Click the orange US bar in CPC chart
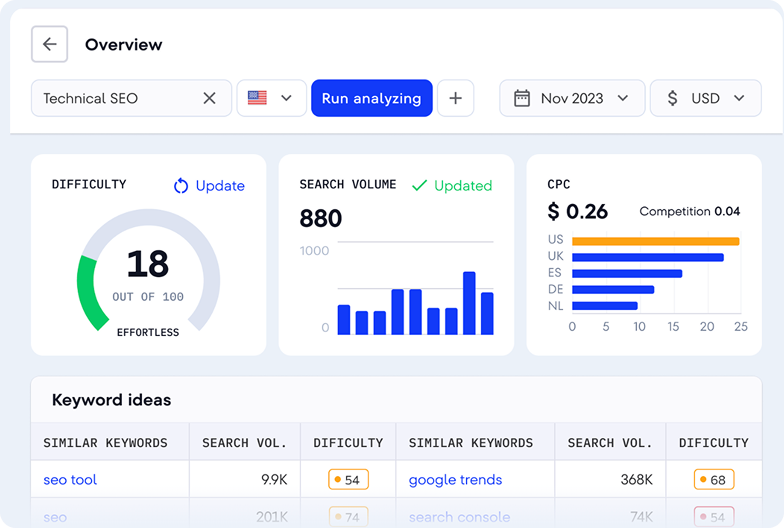The image size is (784, 528). pos(655,241)
